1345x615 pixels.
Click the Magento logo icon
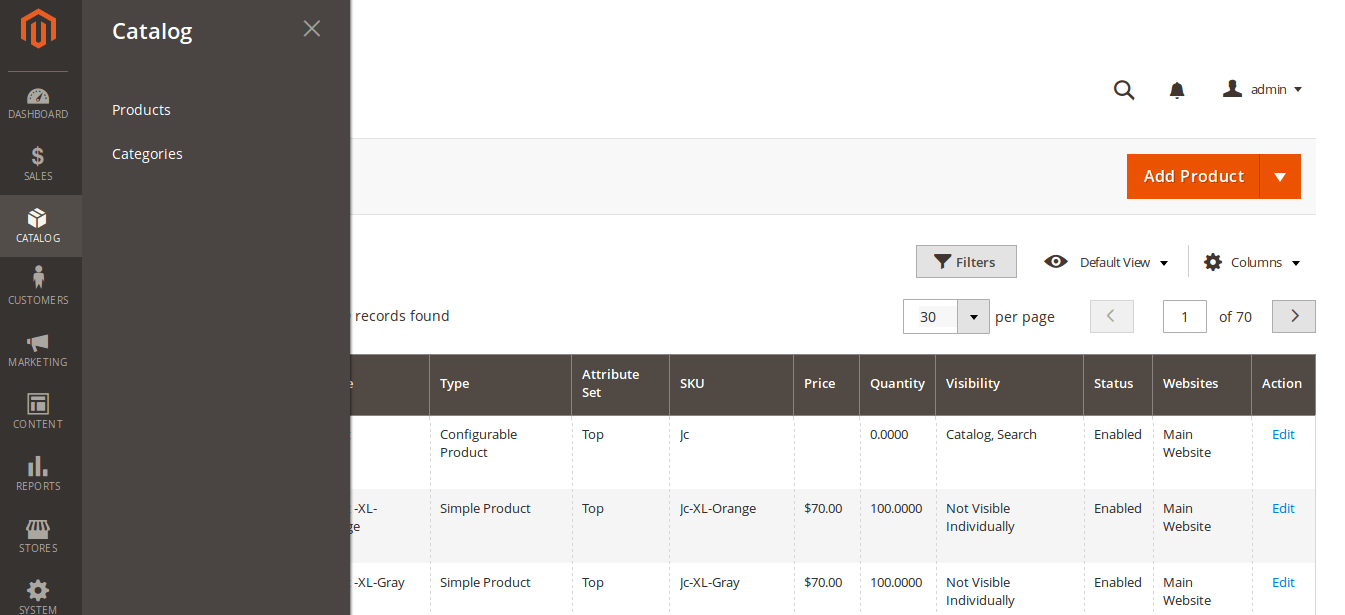38,29
